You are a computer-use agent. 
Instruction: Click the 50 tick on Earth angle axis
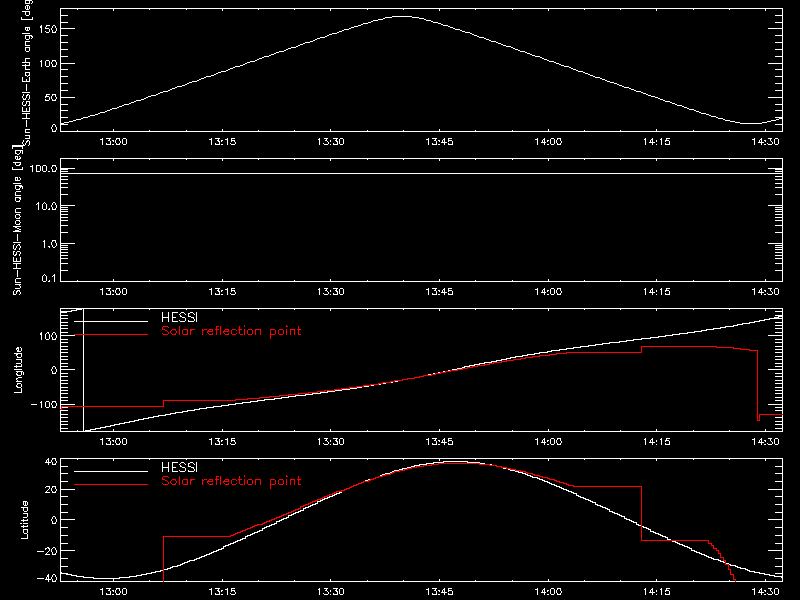pos(51,97)
